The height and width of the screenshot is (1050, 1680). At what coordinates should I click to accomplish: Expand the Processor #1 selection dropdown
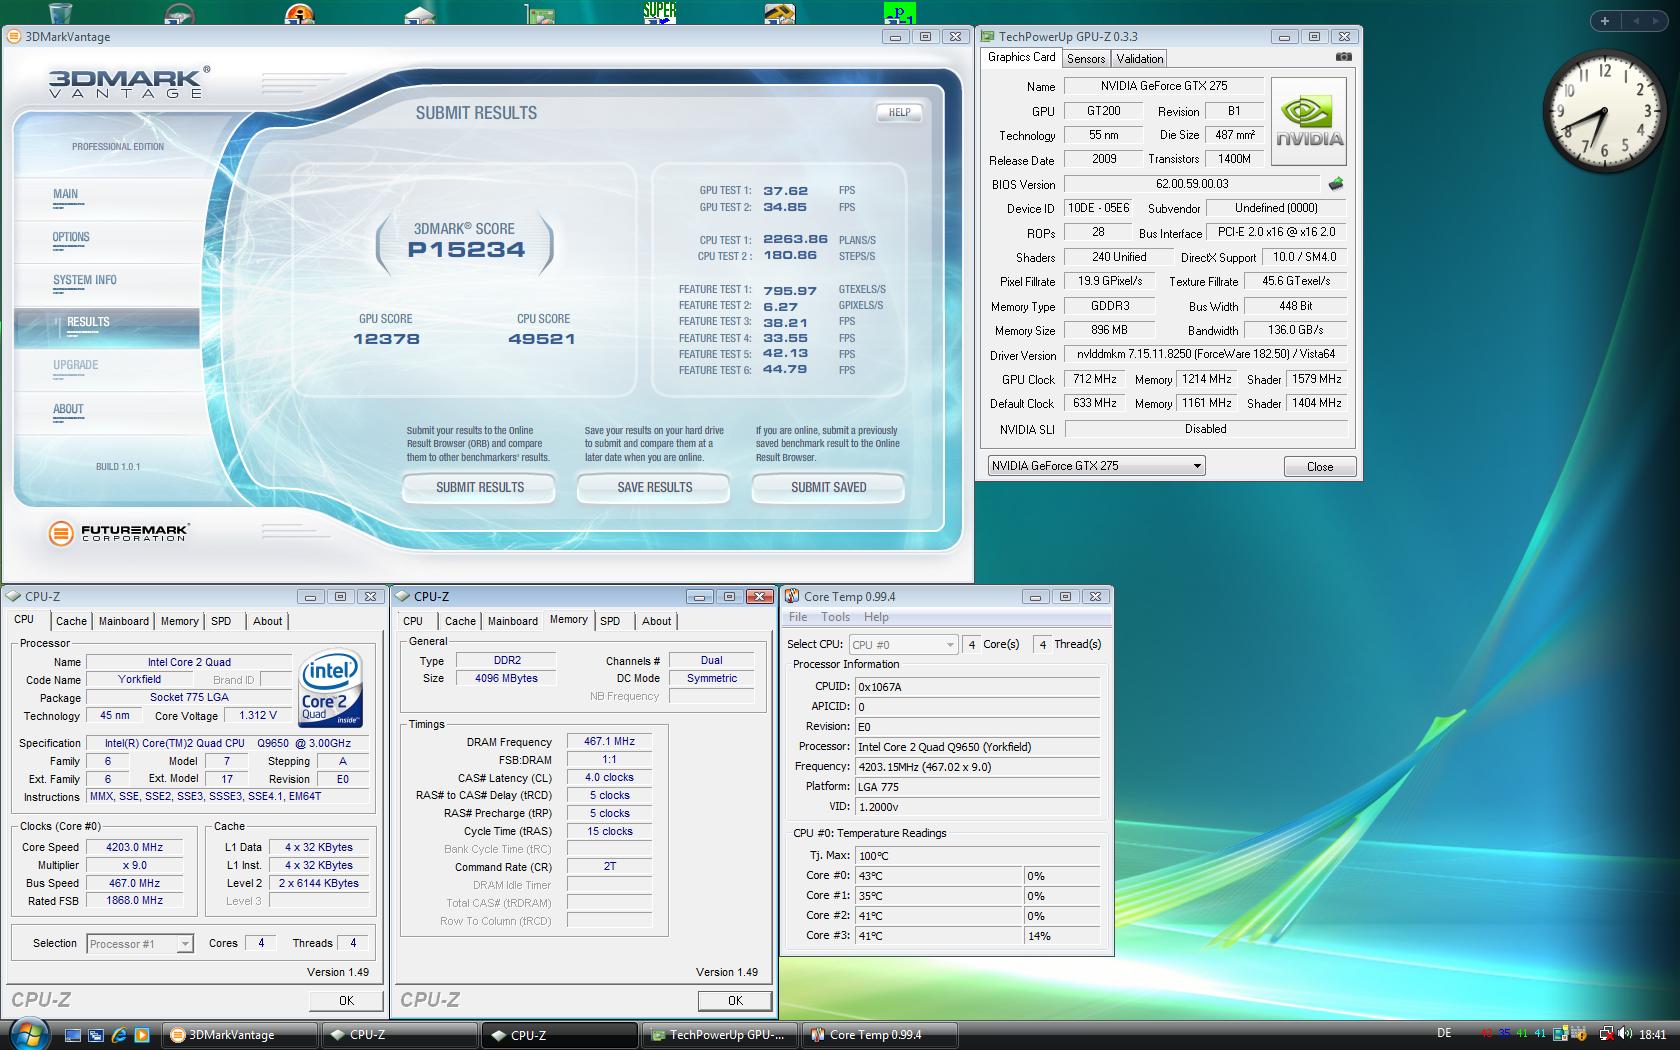[x=184, y=944]
